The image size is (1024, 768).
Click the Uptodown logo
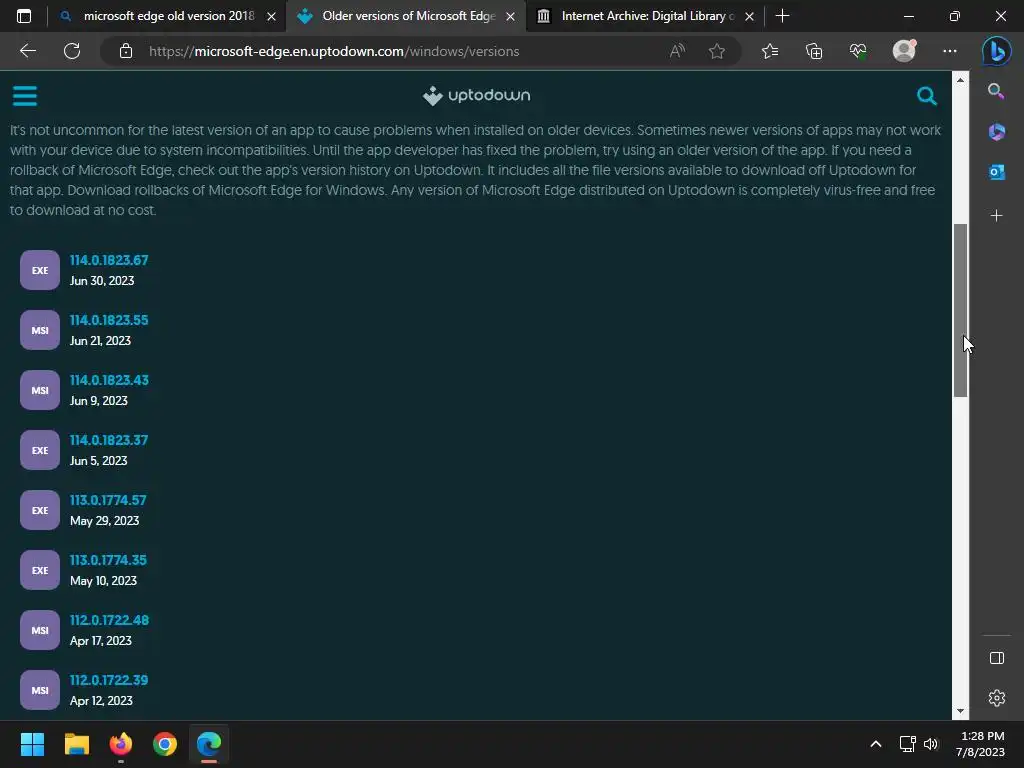tap(476, 95)
